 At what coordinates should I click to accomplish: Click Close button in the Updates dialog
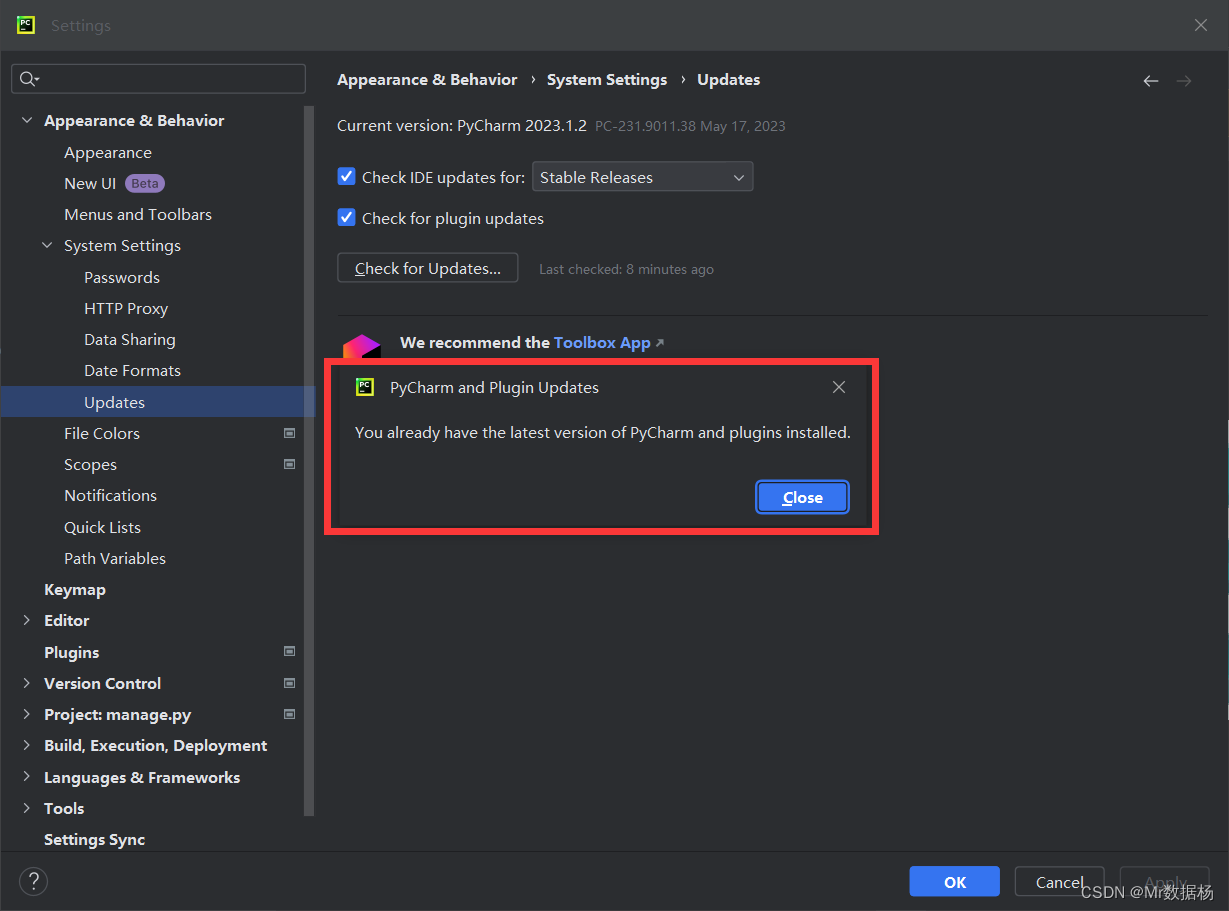click(803, 497)
